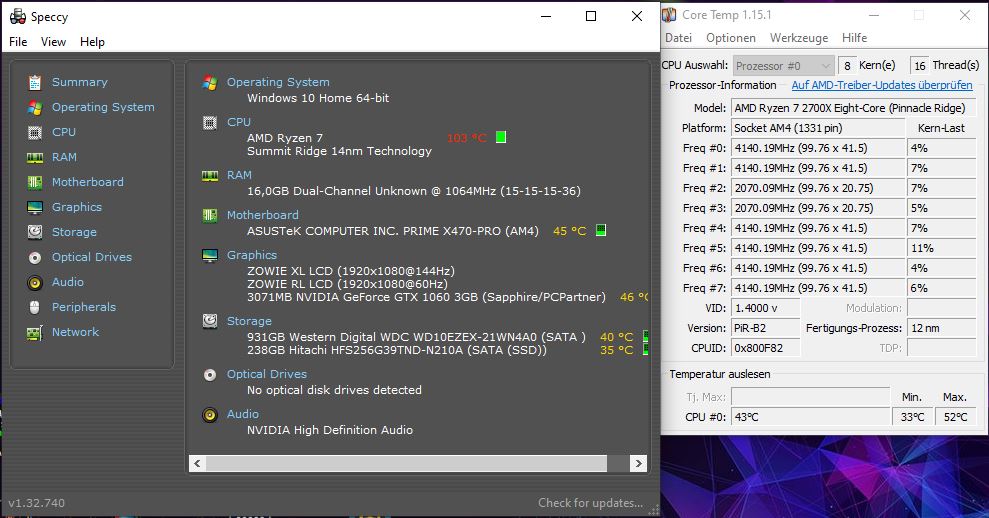Click version text v1.32.740
This screenshot has width=989, height=518.
[37, 503]
